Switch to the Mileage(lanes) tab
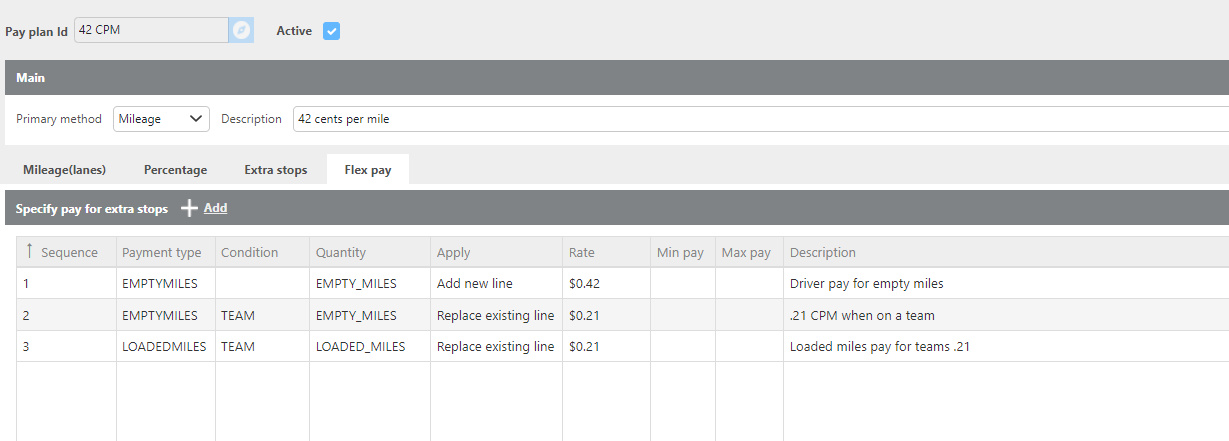The width and height of the screenshot is (1229, 441). point(64,170)
